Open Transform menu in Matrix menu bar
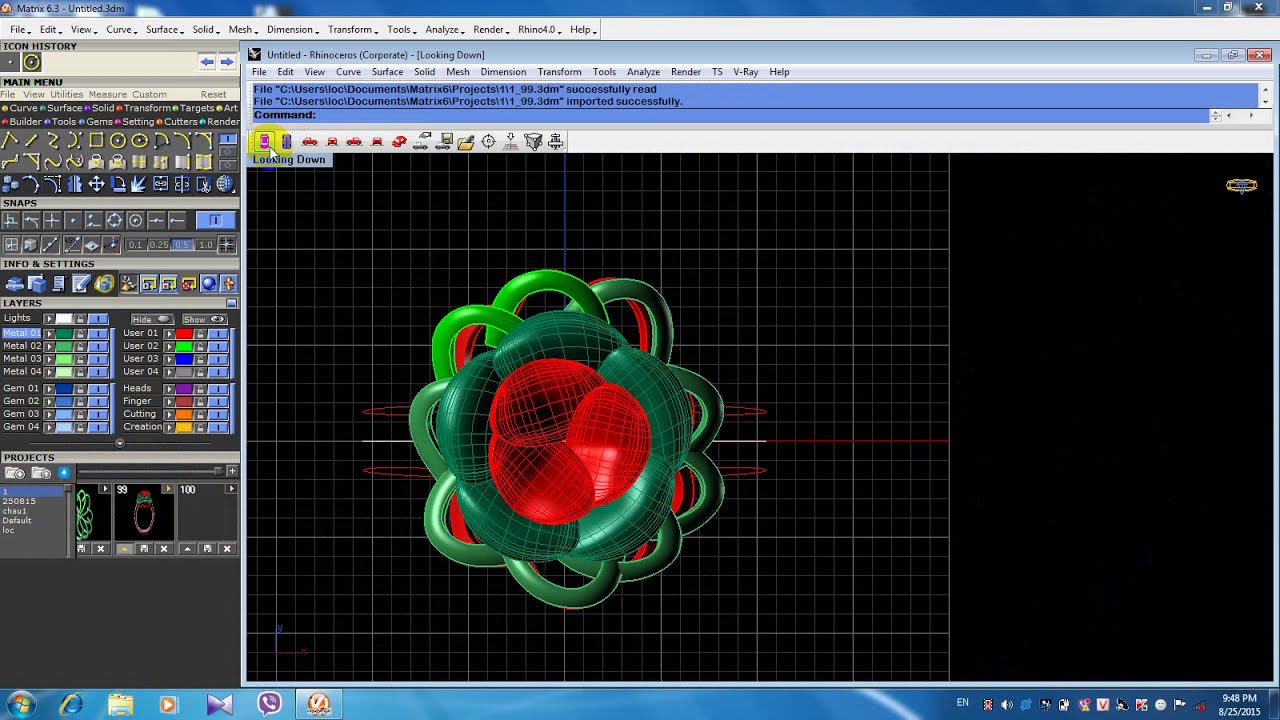1280x720 pixels. pos(350,30)
